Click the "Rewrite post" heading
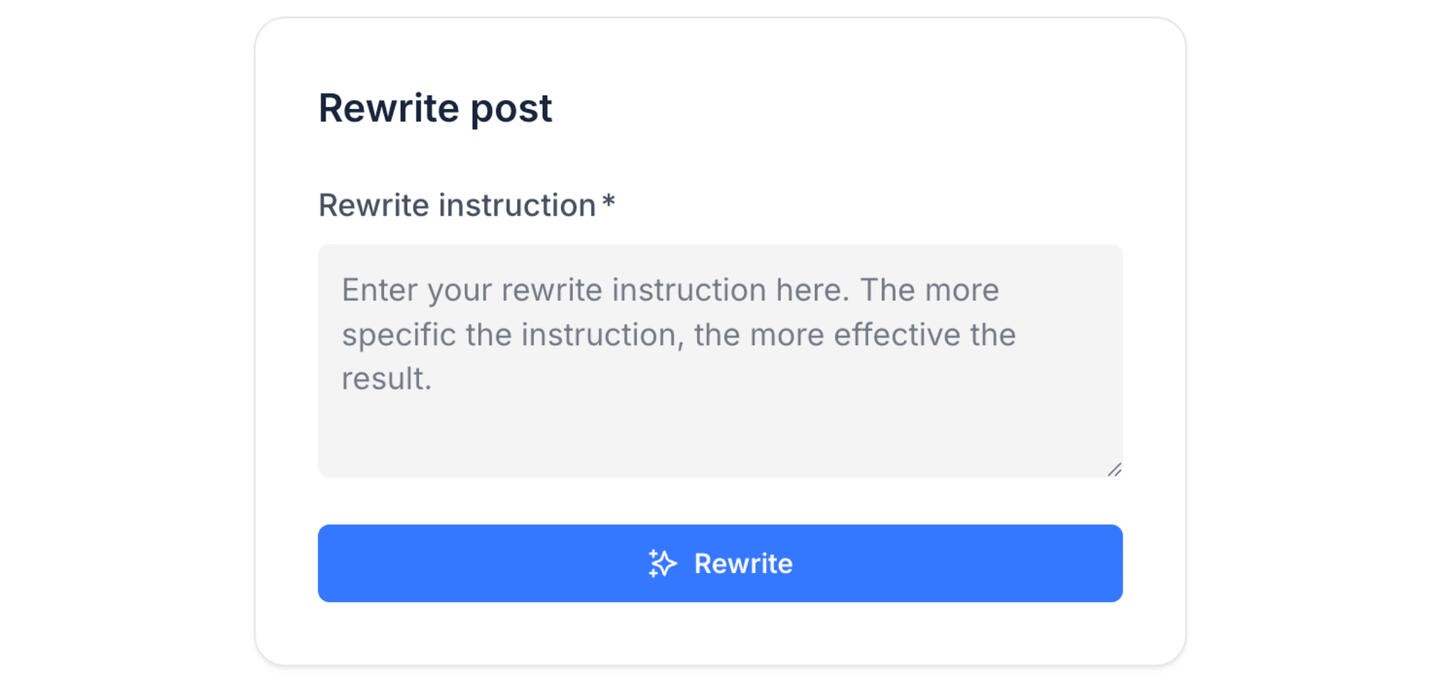 [x=435, y=108]
